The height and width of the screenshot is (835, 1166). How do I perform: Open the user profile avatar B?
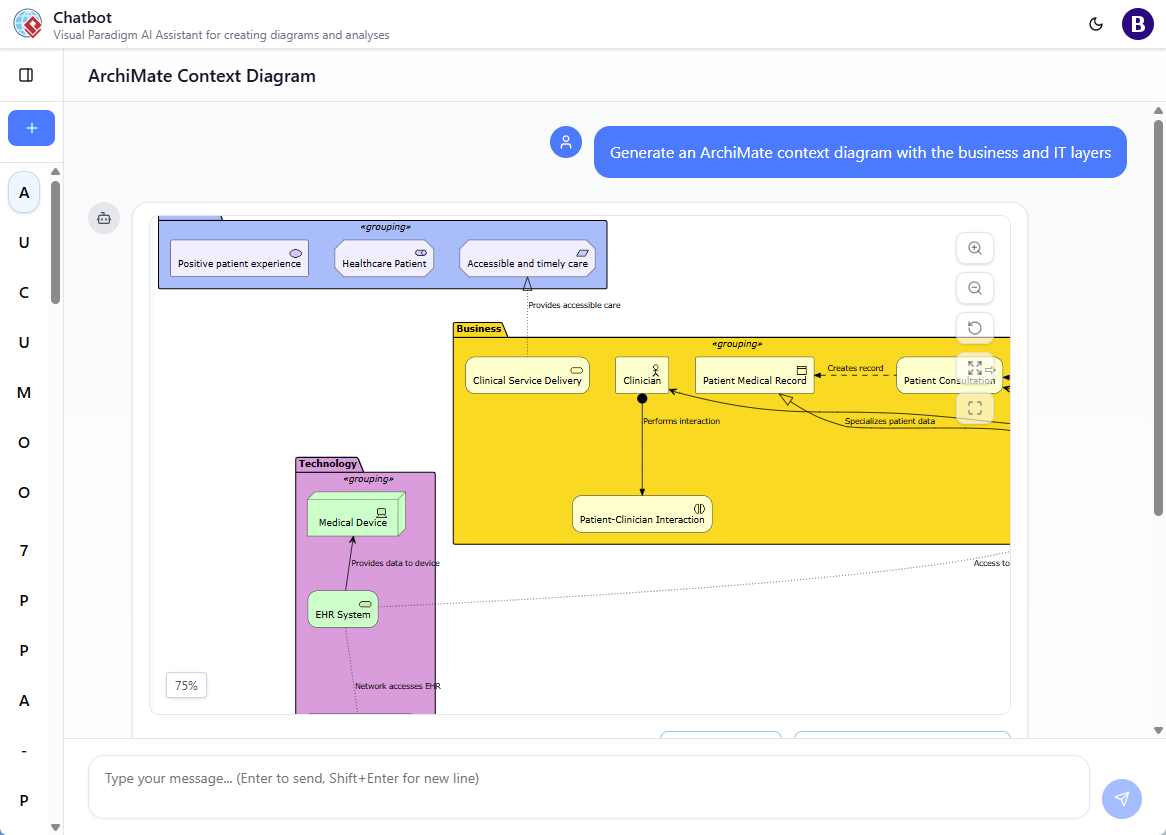[1138, 24]
